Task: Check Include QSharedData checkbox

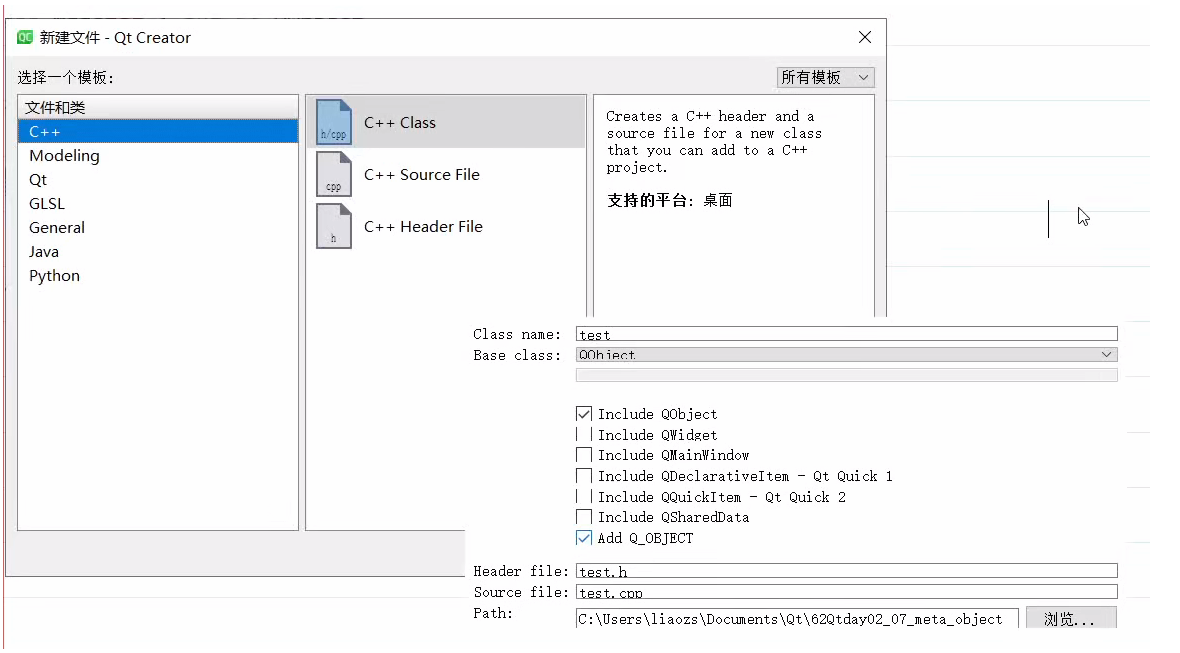Action: 584,517
